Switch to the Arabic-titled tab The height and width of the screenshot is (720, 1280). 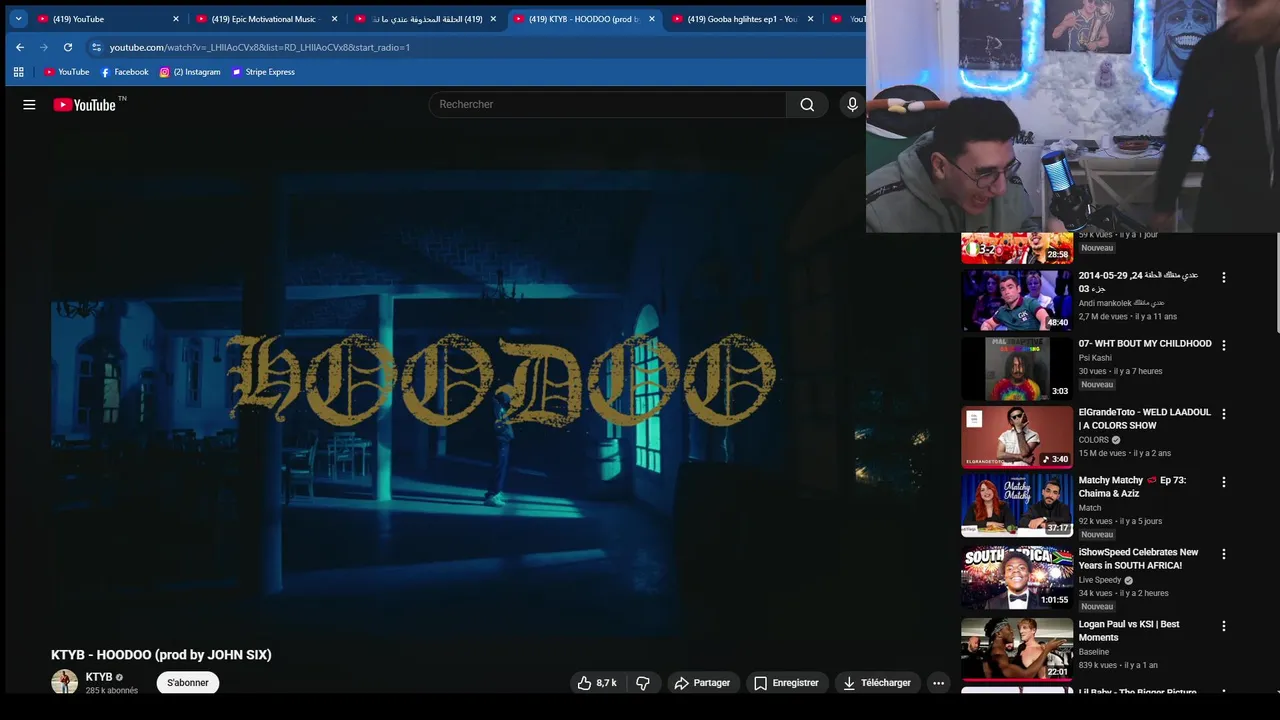pyautogui.click(x=425, y=19)
